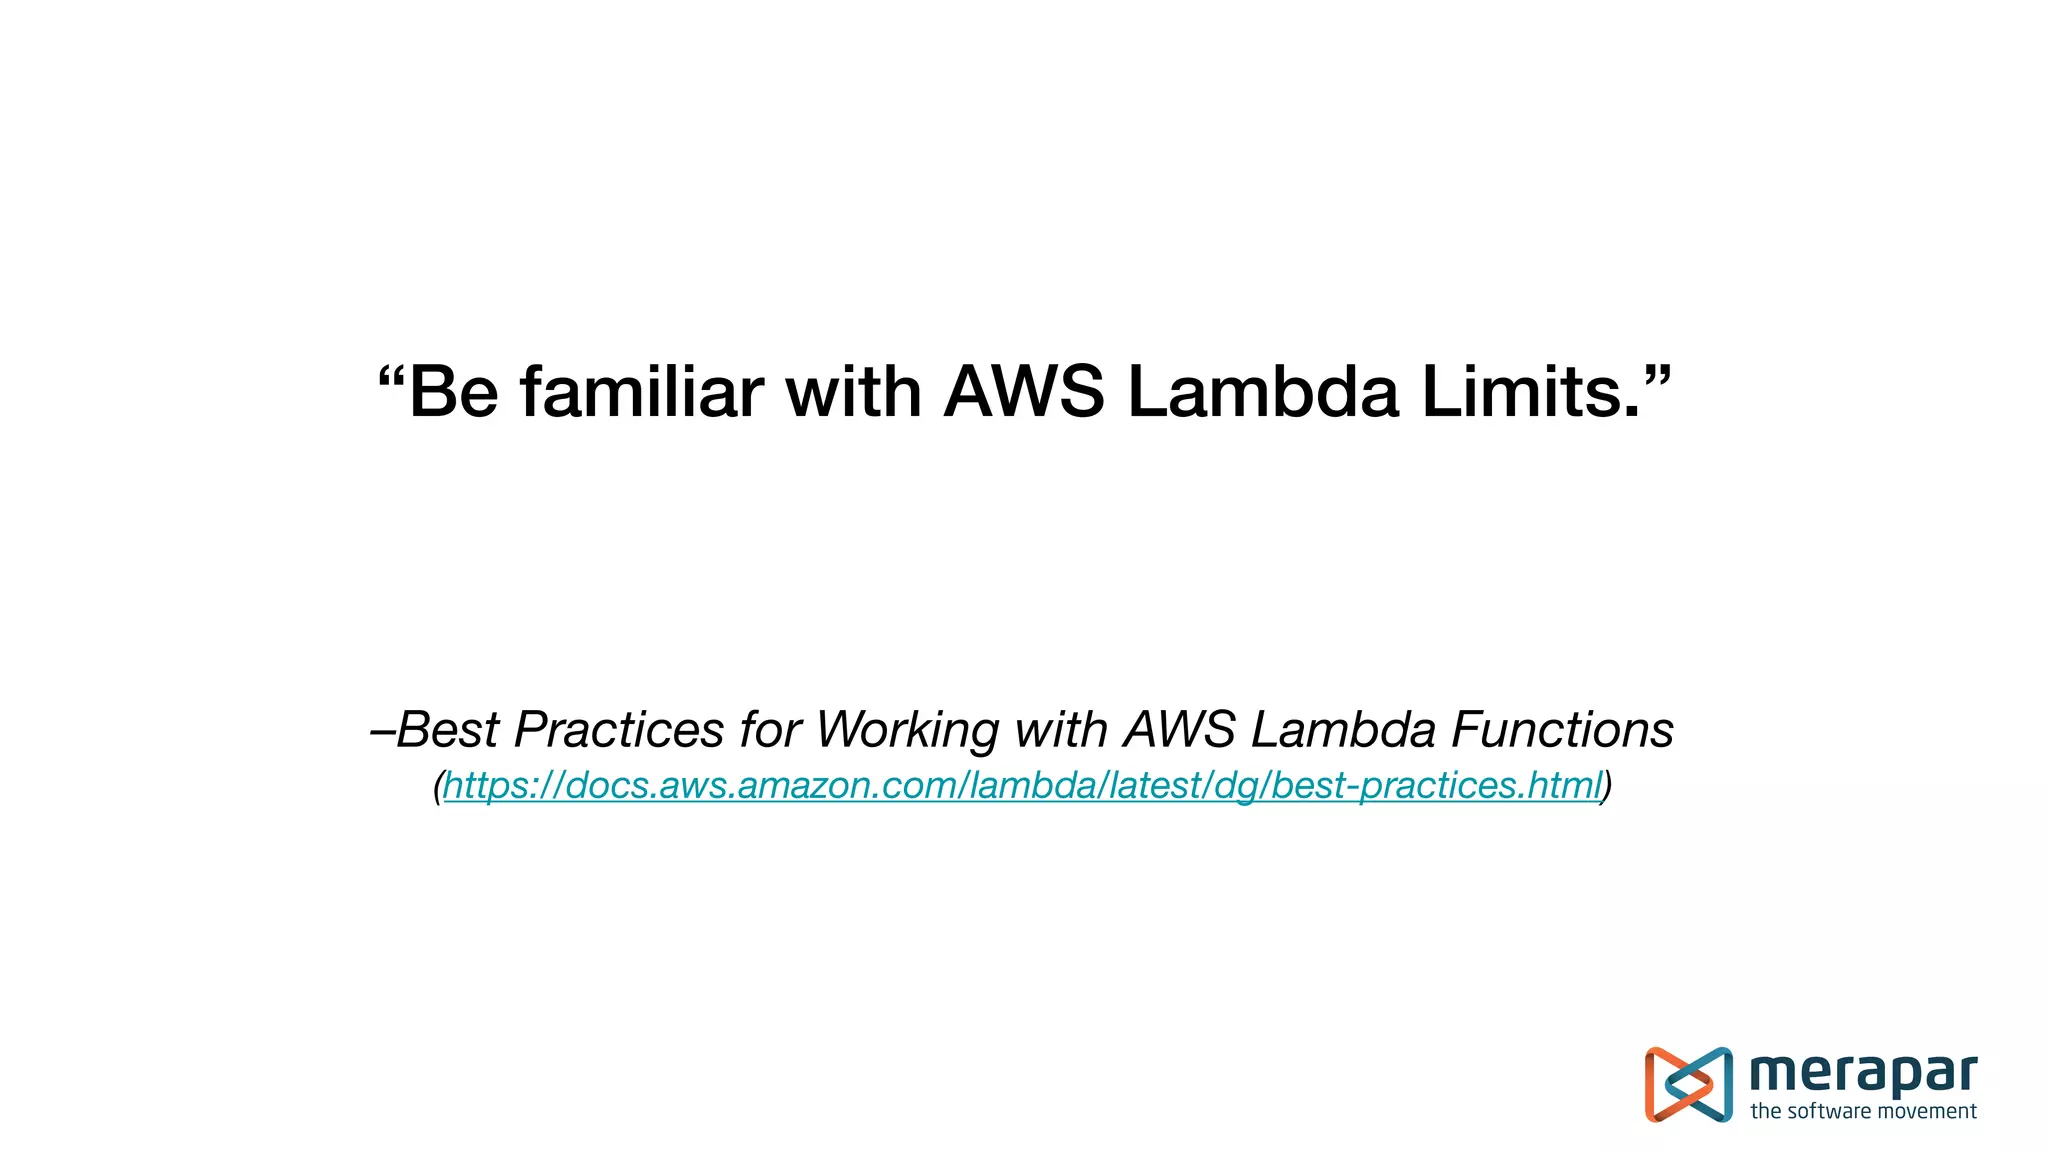Click the opening parenthesis before the URL
2048x1152 pixels.
(438, 787)
